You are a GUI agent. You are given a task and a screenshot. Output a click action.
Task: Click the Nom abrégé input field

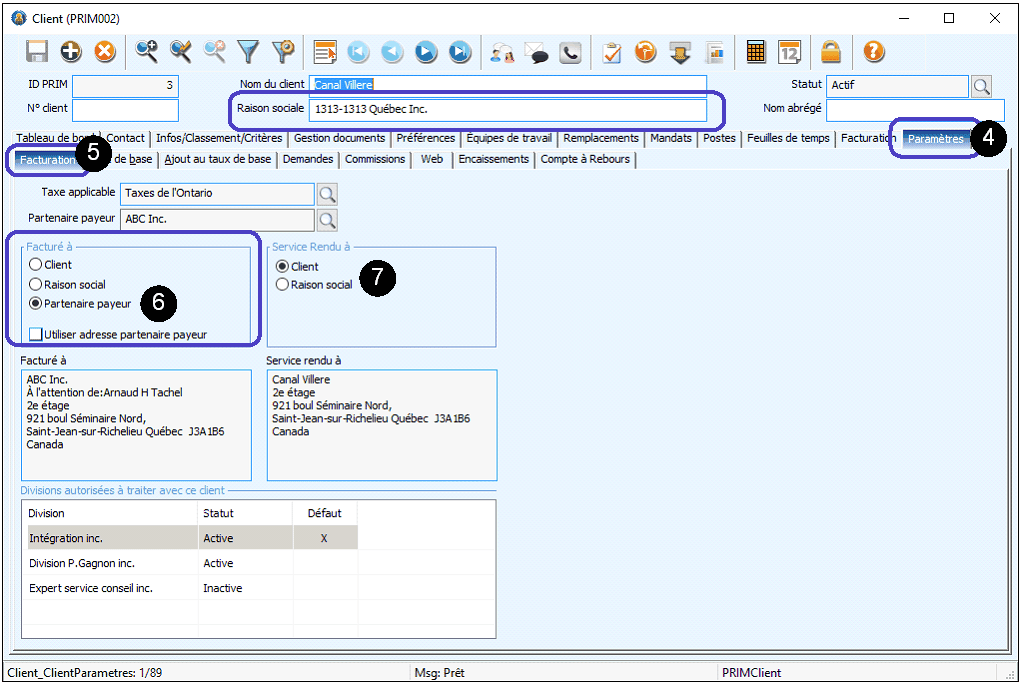[x=914, y=110]
